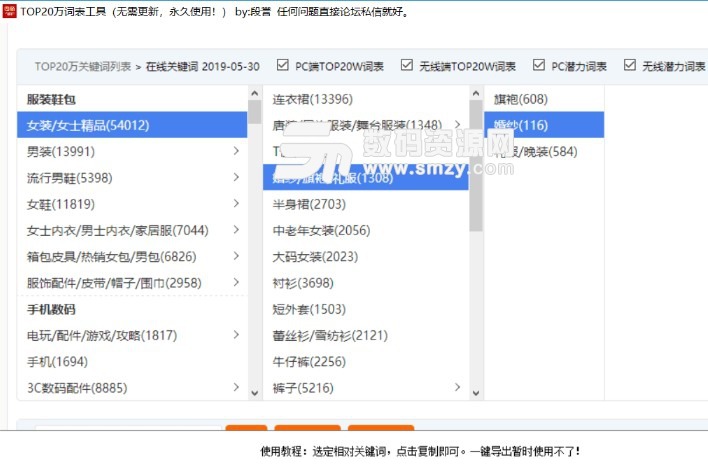Toggle the PC端TOP20W词表 checkbox

point(284,65)
